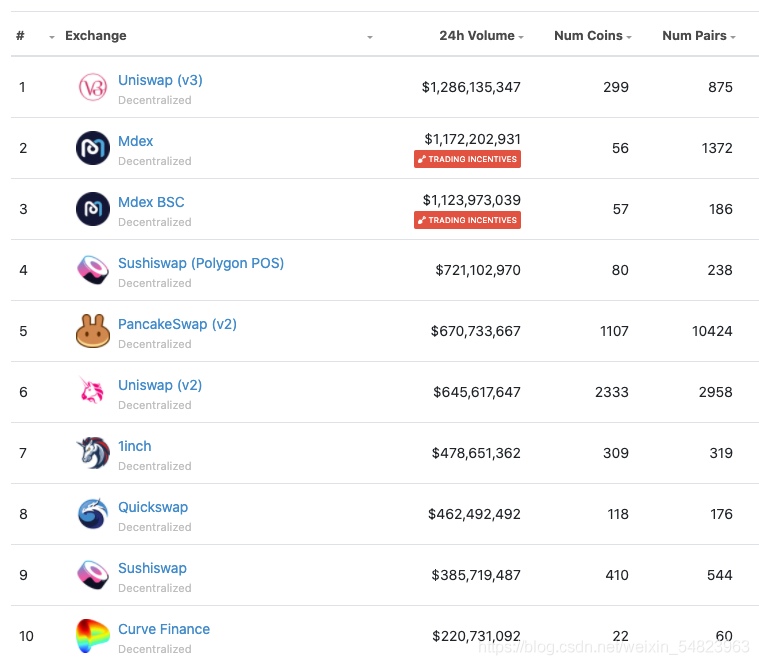Viewport: 759px width, 665px height.
Task: Open the PancakeSwap (v2) link
Action: (177, 324)
